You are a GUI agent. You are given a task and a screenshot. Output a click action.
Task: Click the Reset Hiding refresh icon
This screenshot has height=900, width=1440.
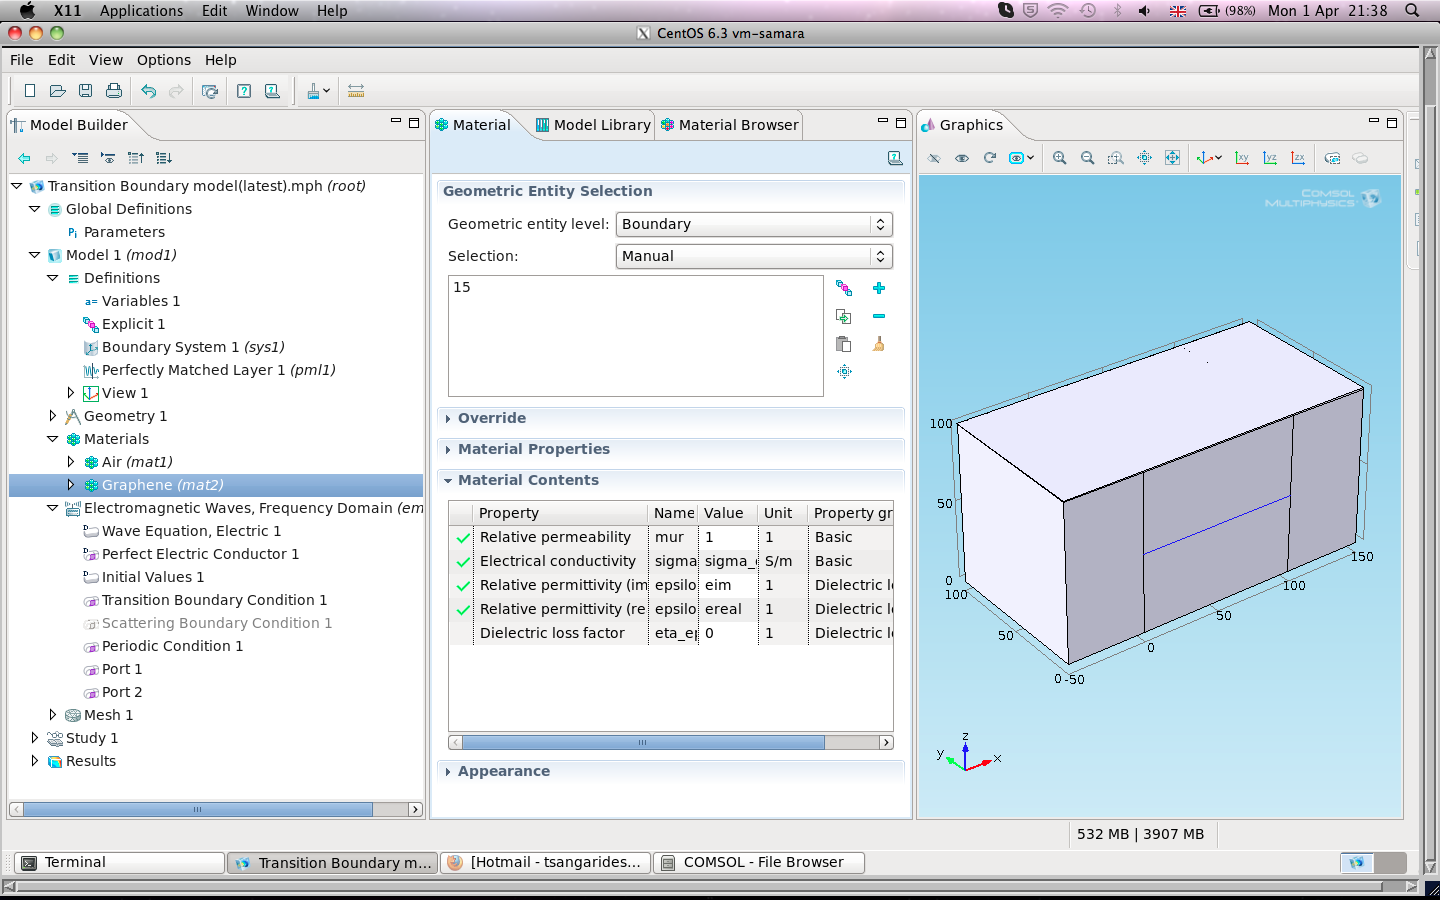coord(990,158)
